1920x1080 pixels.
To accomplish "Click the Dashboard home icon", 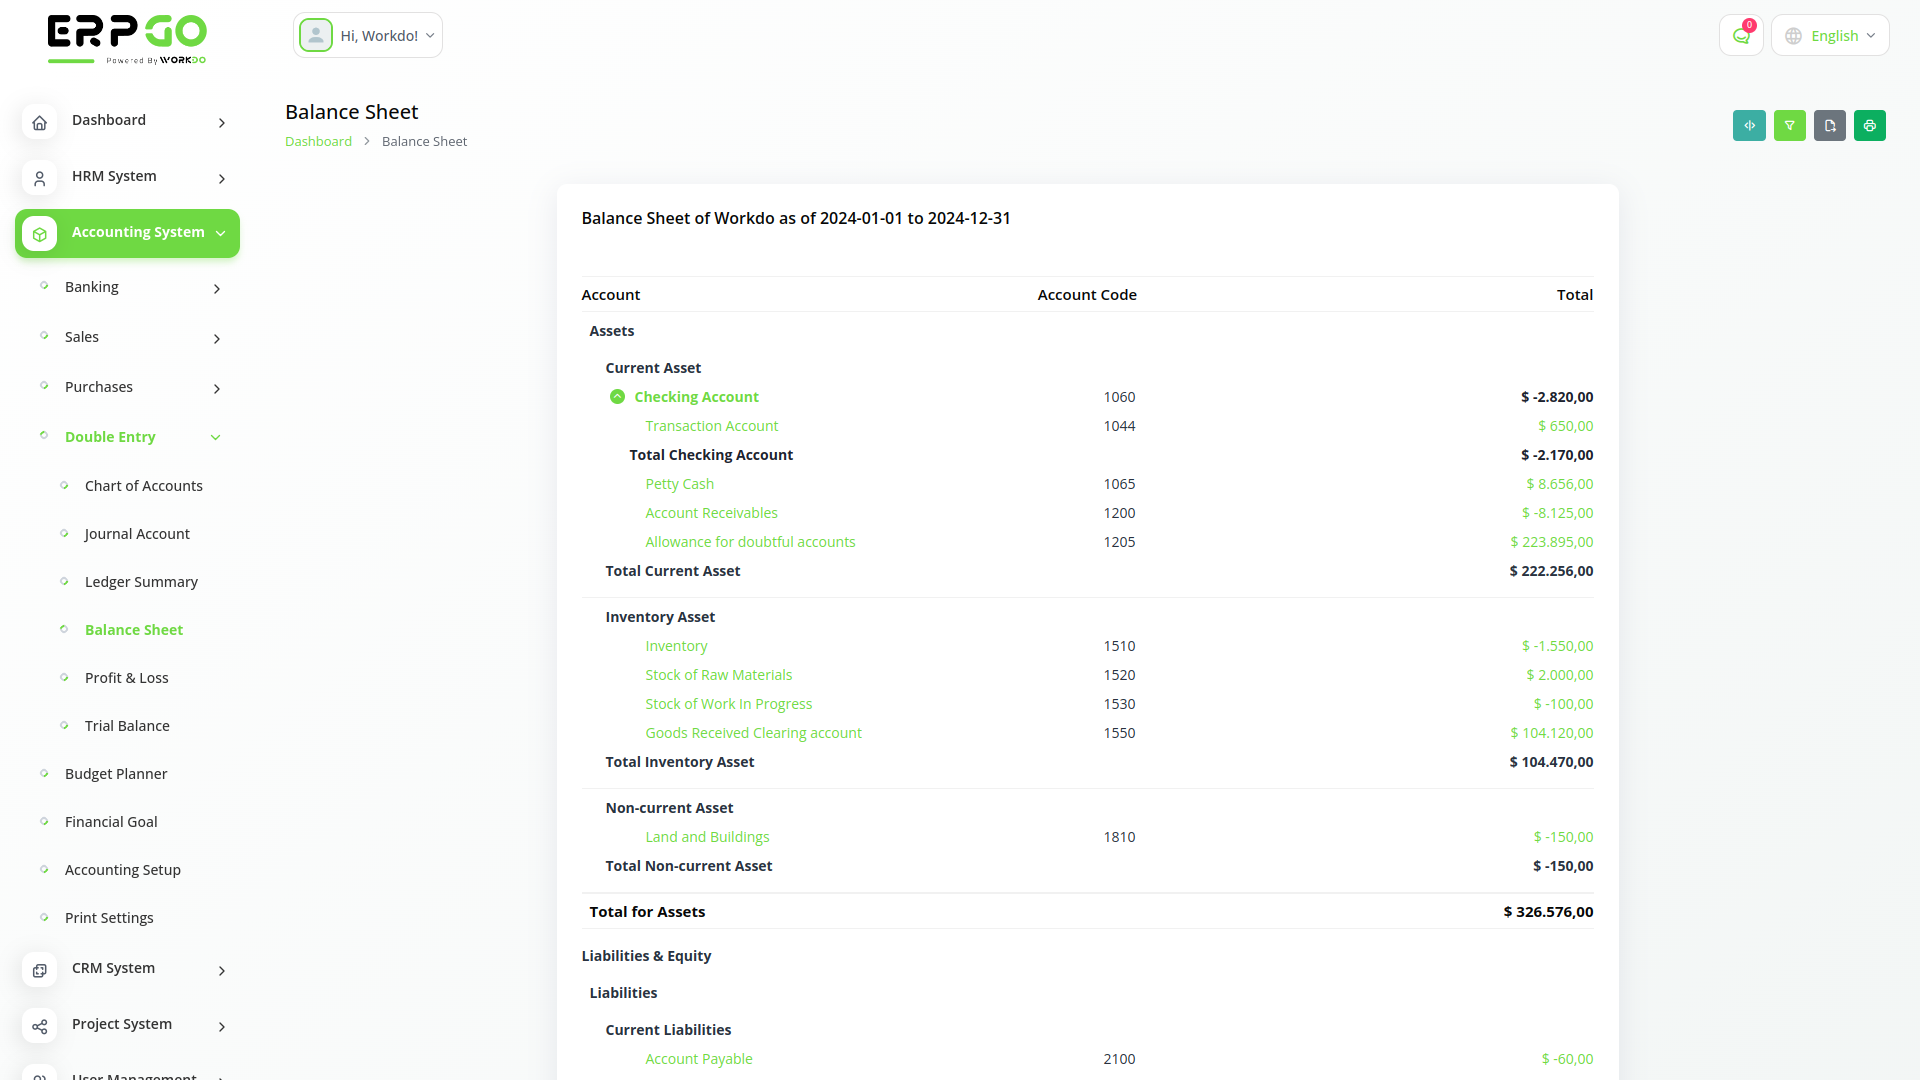I will coord(39,122).
